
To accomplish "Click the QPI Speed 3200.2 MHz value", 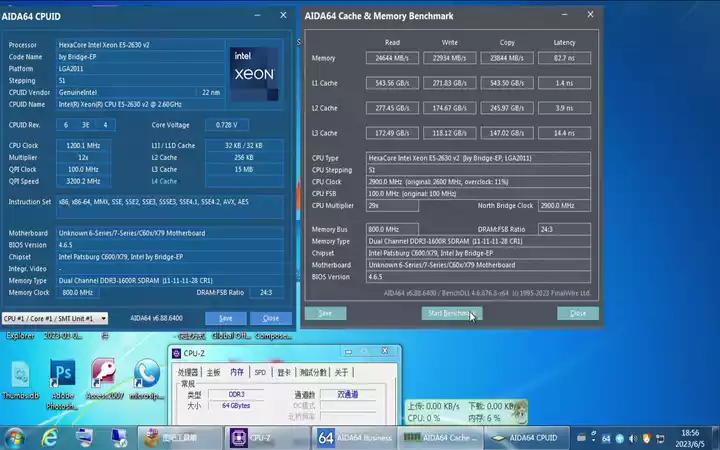I will point(83,181).
